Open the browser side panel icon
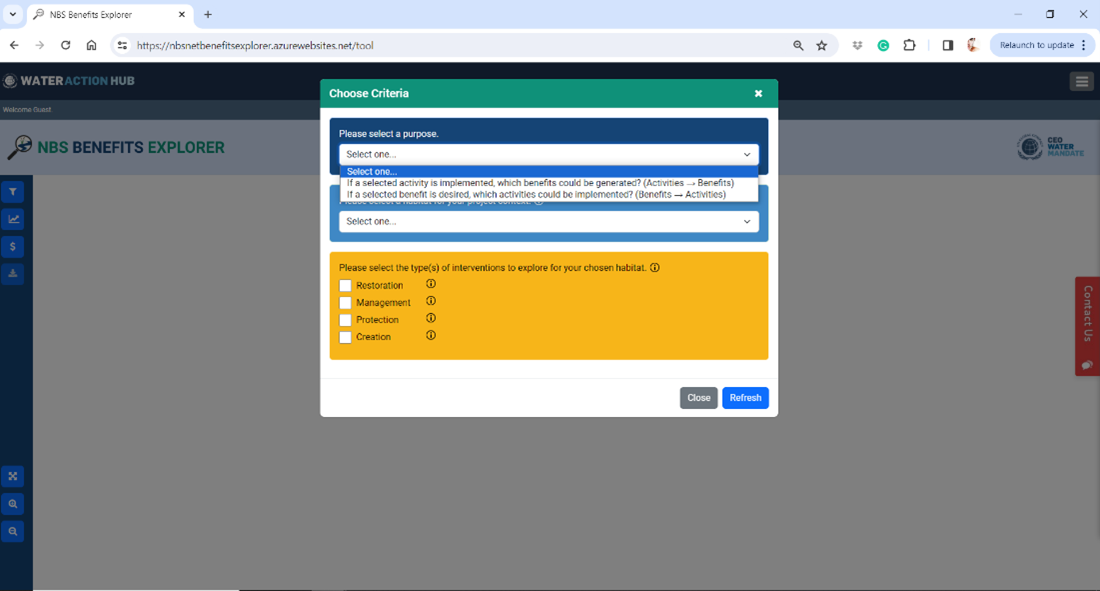The height and width of the screenshot is (591, 1100). click(948, 45)
